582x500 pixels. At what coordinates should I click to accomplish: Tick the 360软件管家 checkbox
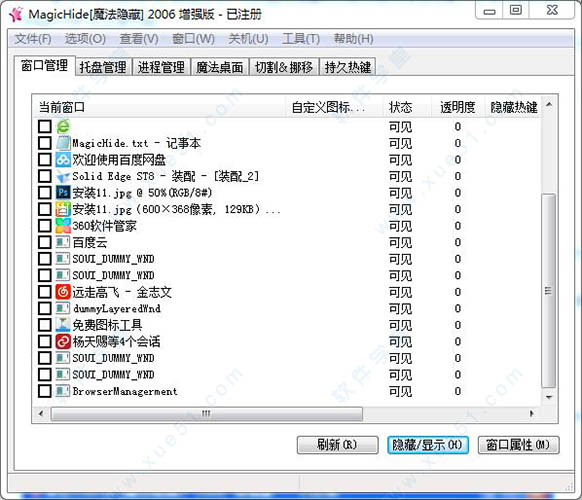[x=45, y=226]
